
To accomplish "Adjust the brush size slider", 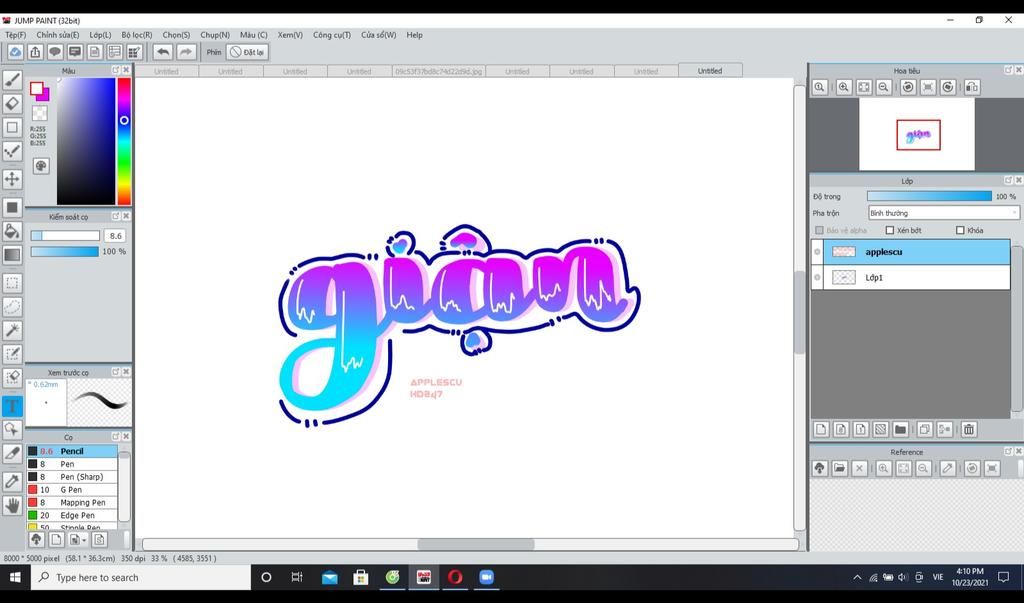I will point(65,235).
